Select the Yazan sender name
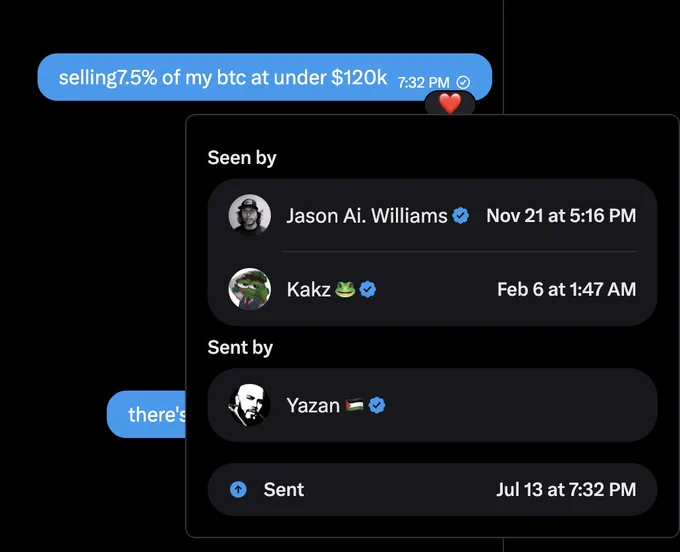The width and height of the screenshot is (680, 552). tap(313, 405)
